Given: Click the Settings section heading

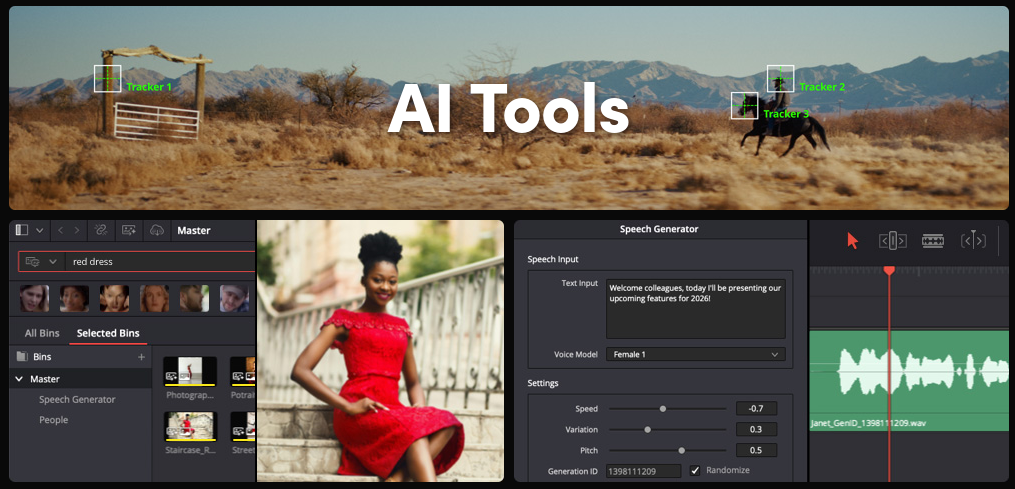Looking at the screenshot, I should tap(542, 383).
